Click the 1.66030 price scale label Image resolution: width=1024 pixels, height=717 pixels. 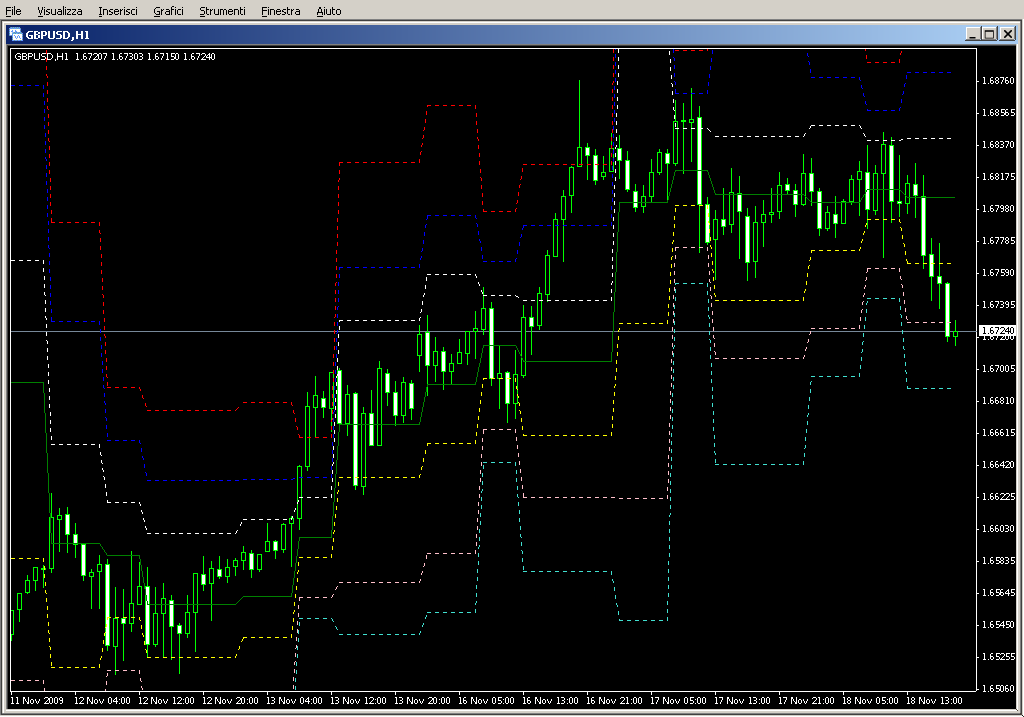998,529
